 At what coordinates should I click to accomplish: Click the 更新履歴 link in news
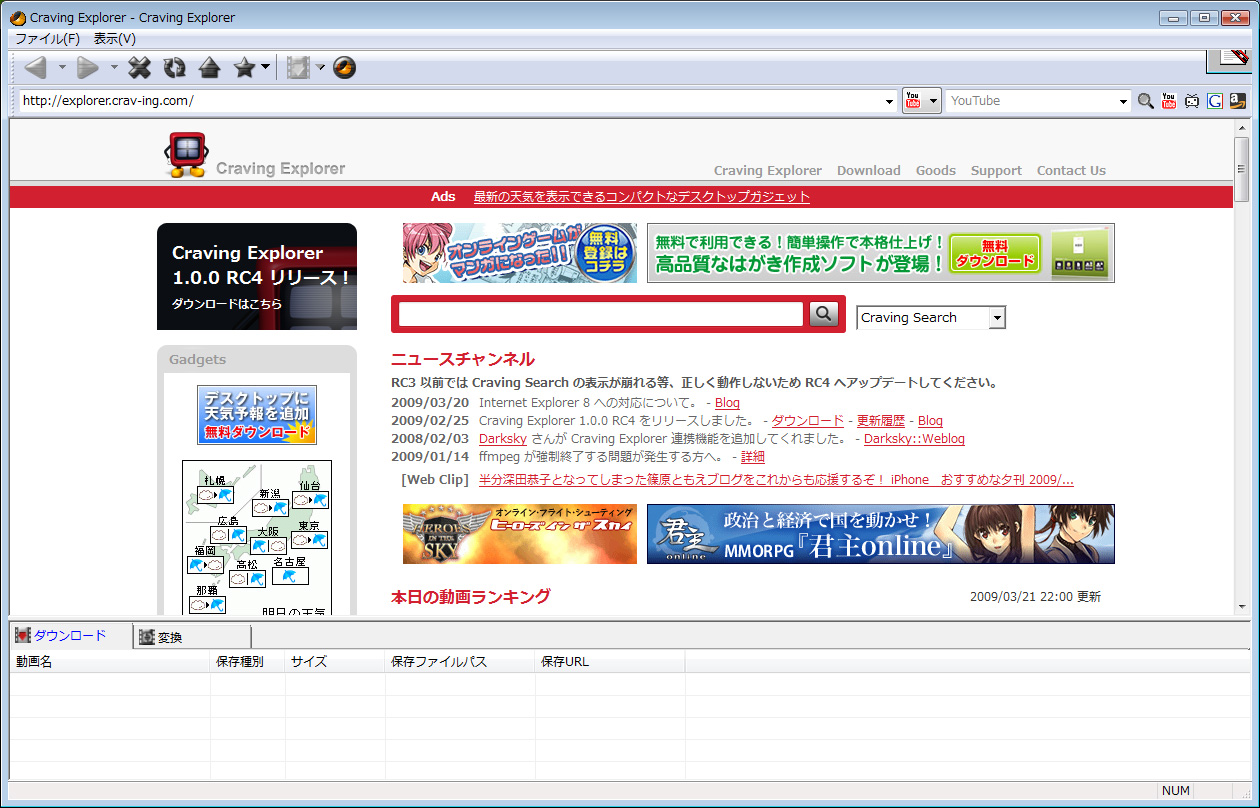pyautogui.click(x=880, y=421)
